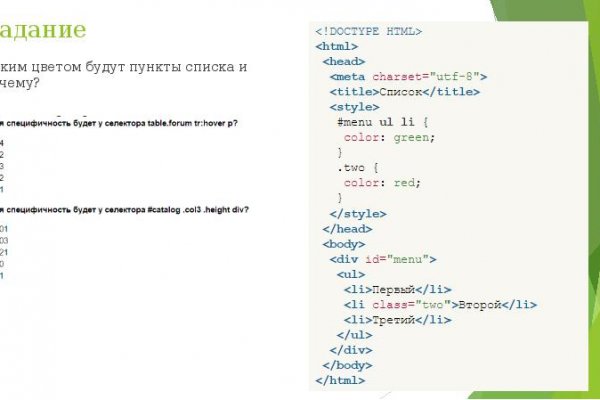
Task: Click the color: red declaration
Action: [x=382, y=183]
